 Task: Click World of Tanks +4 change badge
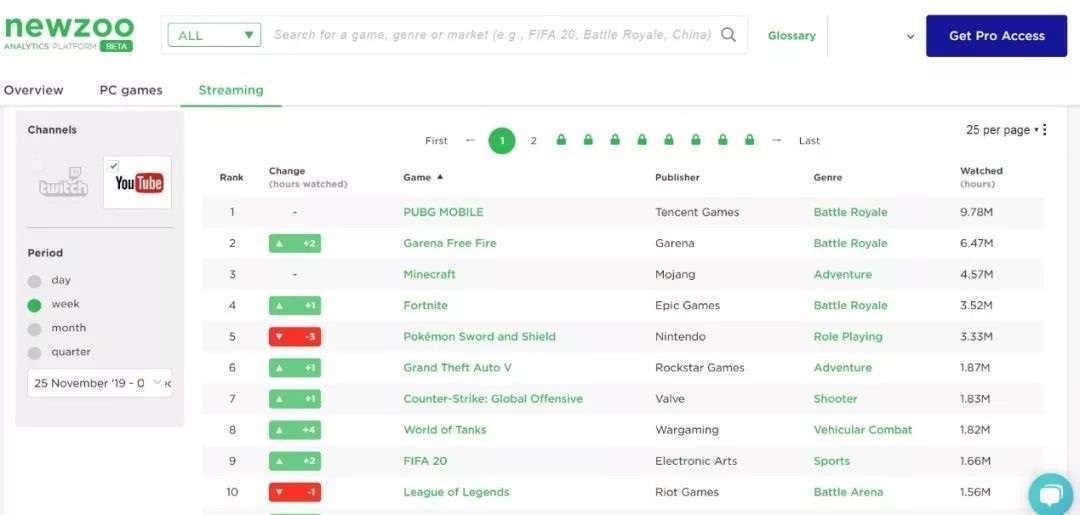(295, 430)
